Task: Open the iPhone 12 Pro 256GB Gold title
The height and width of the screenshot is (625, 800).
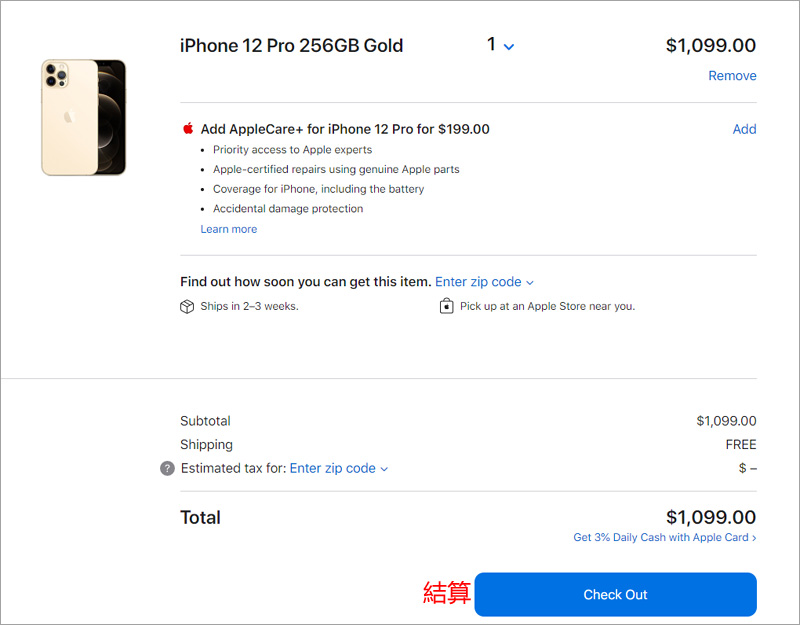Action: point(291,46)
